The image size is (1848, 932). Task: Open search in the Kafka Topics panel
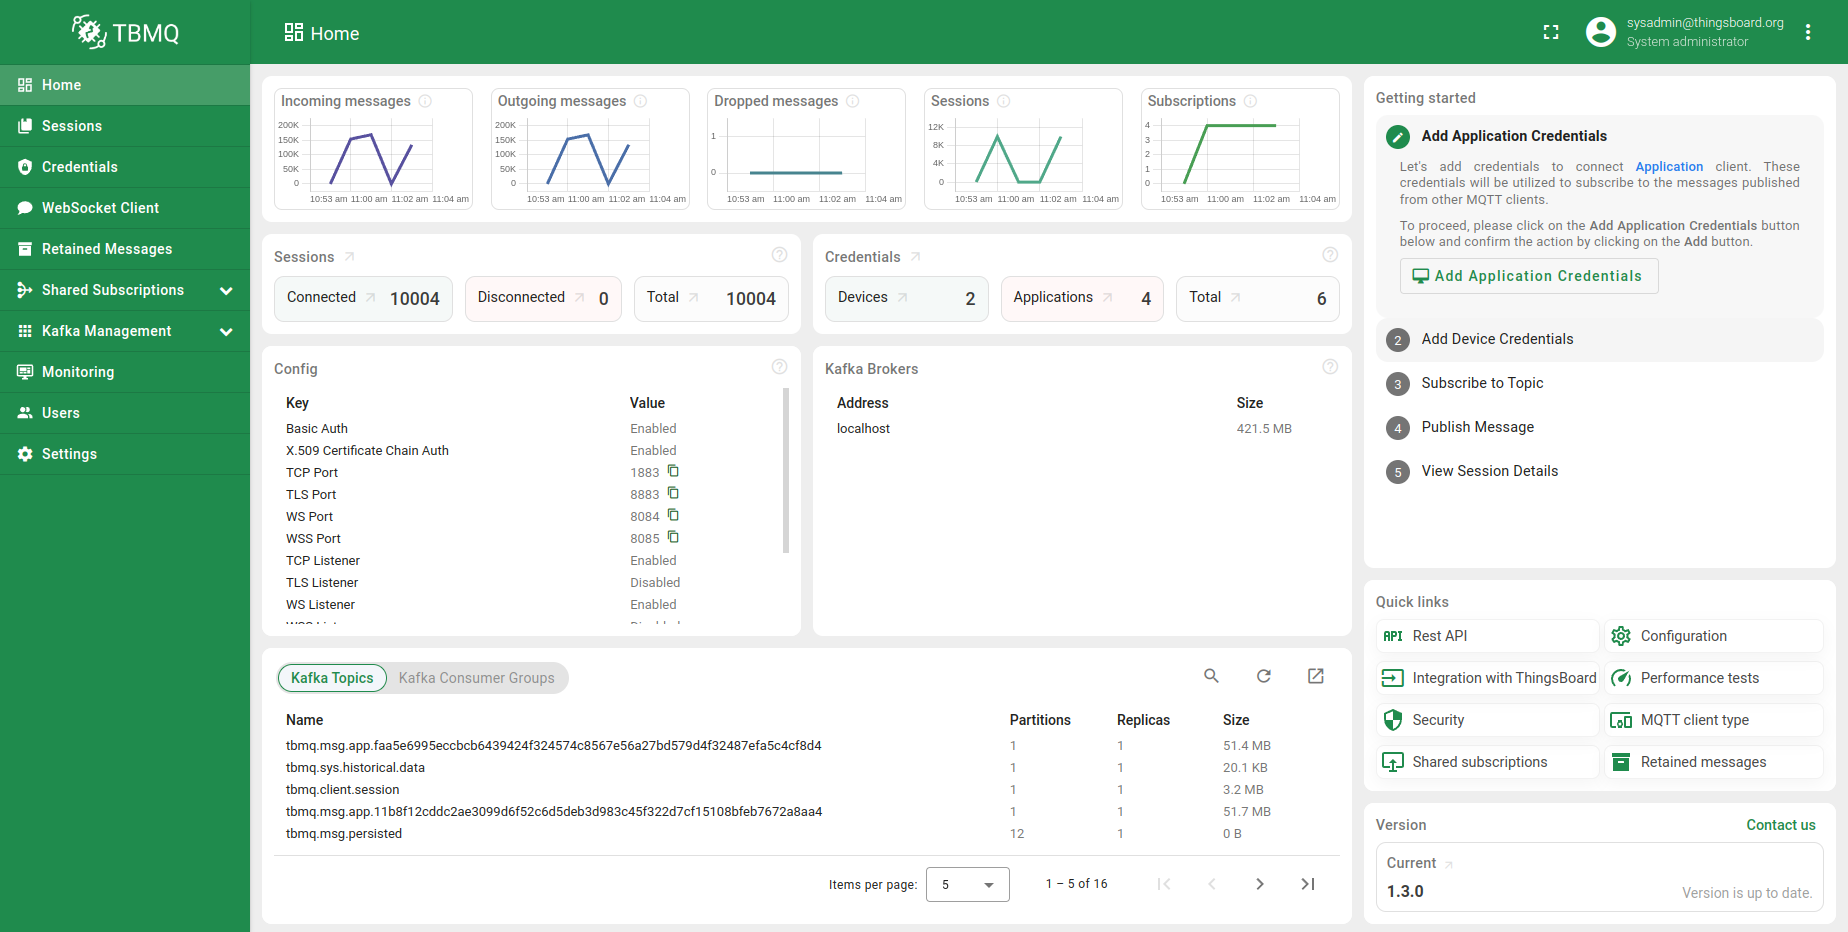(x=1211, y=677)
